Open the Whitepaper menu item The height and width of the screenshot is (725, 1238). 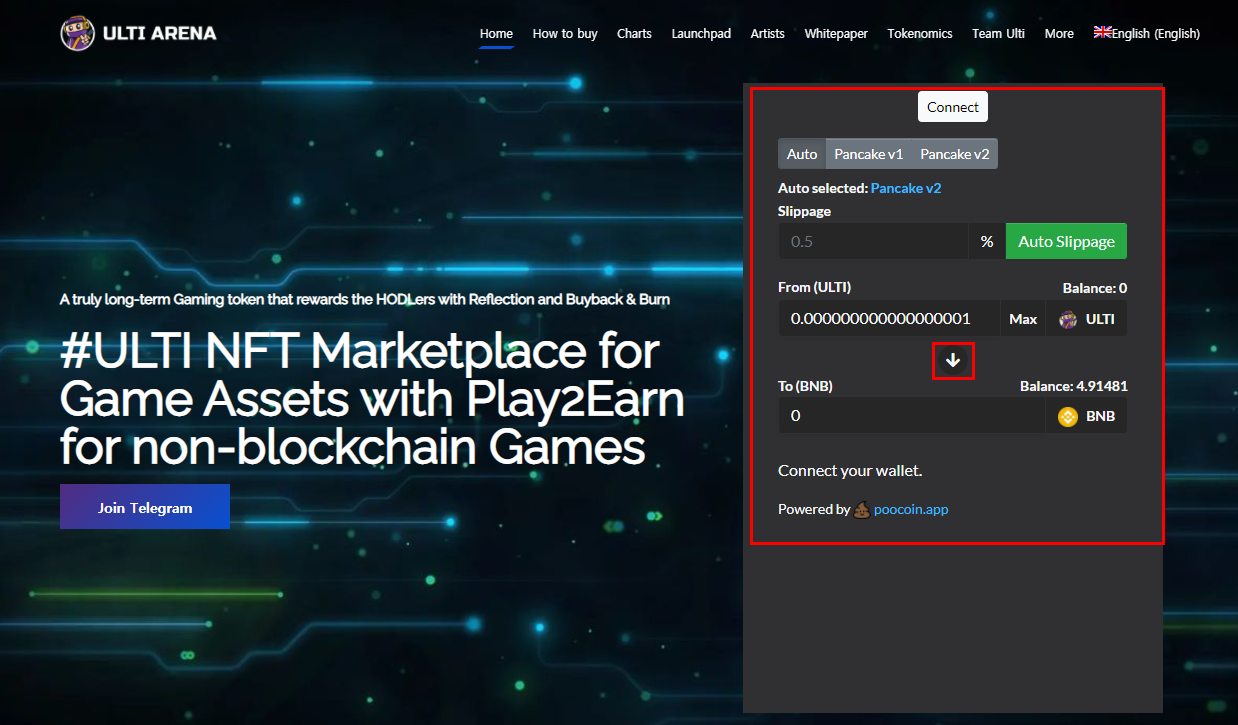[x=836, y=33]
